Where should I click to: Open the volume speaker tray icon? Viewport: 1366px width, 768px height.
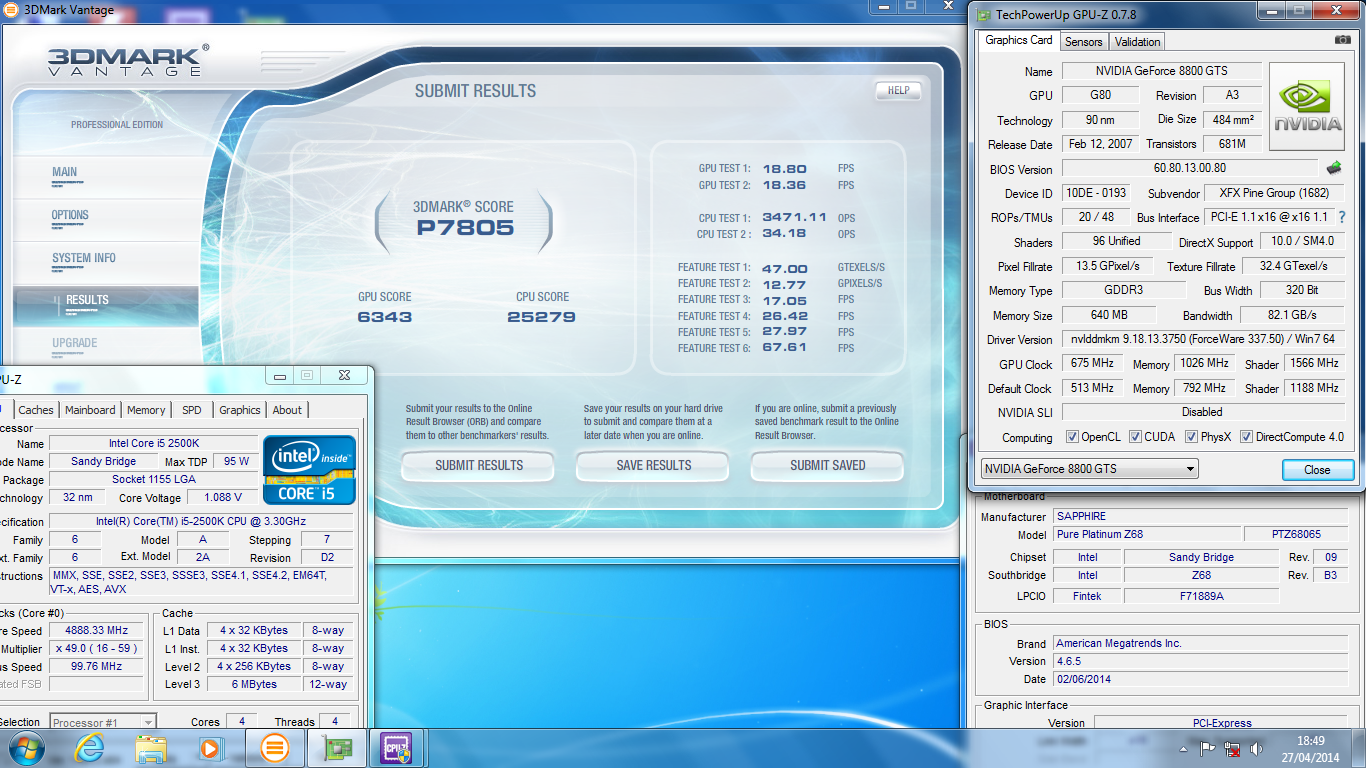[1256, 748]
